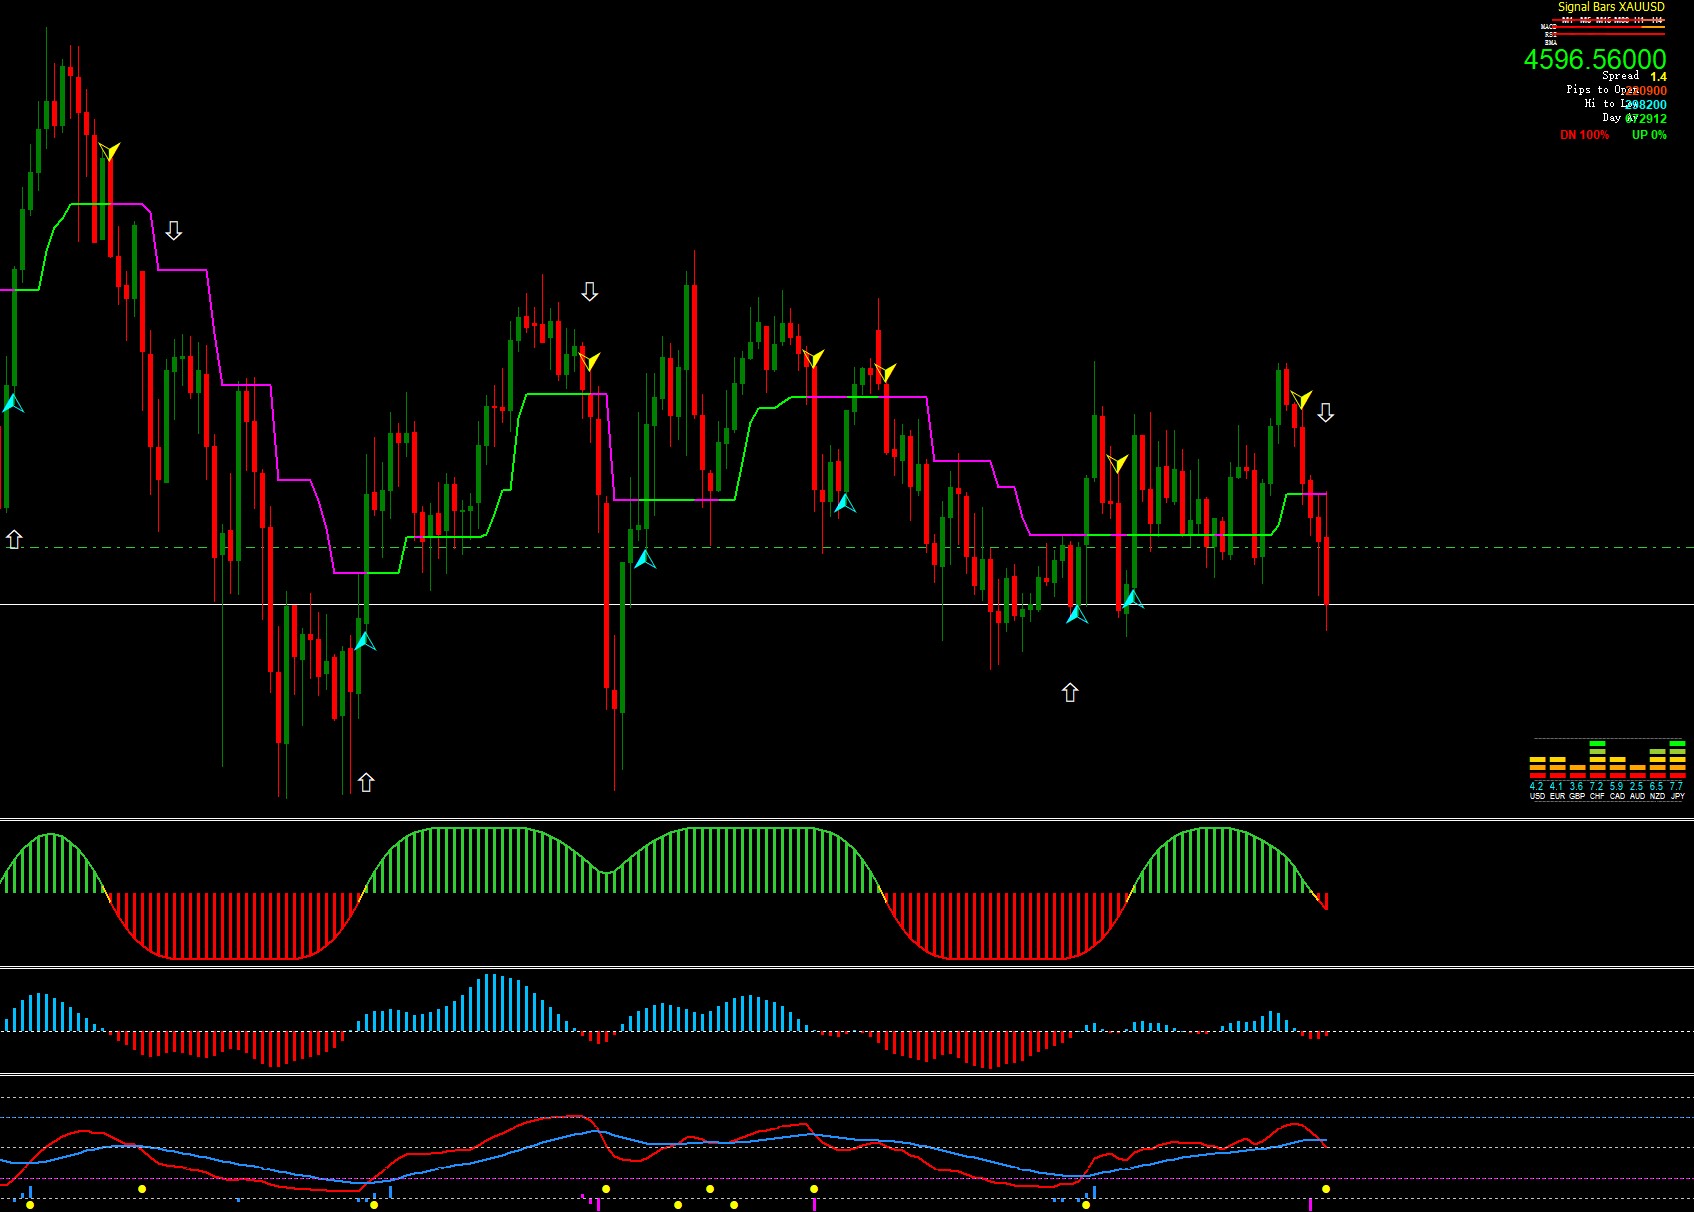
Task: Click the lowest white up arrow on the chart
Action: 366,782
